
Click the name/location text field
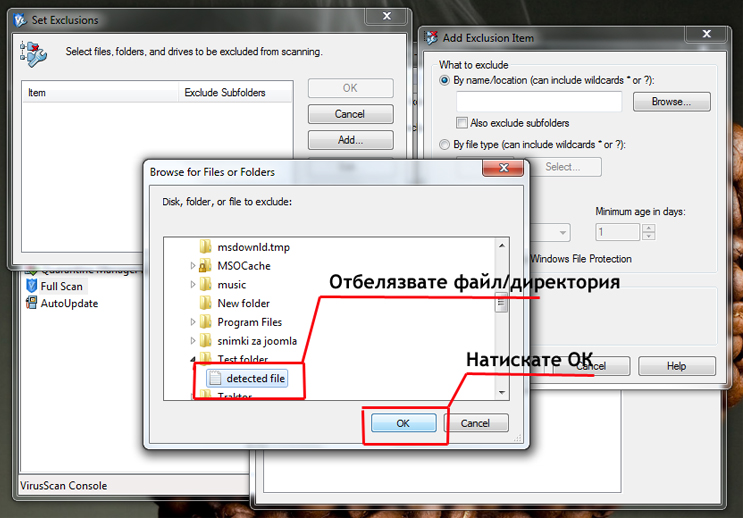pyautogui.click(x=539, y=101)
